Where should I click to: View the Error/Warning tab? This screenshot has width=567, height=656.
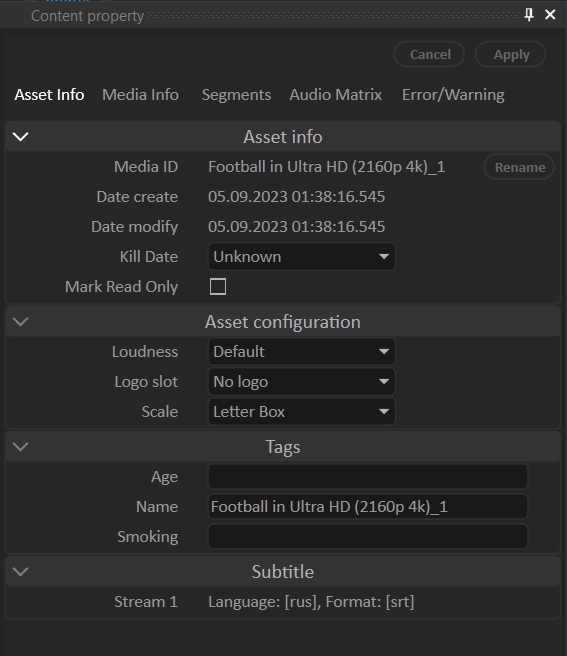click(453, 95)
